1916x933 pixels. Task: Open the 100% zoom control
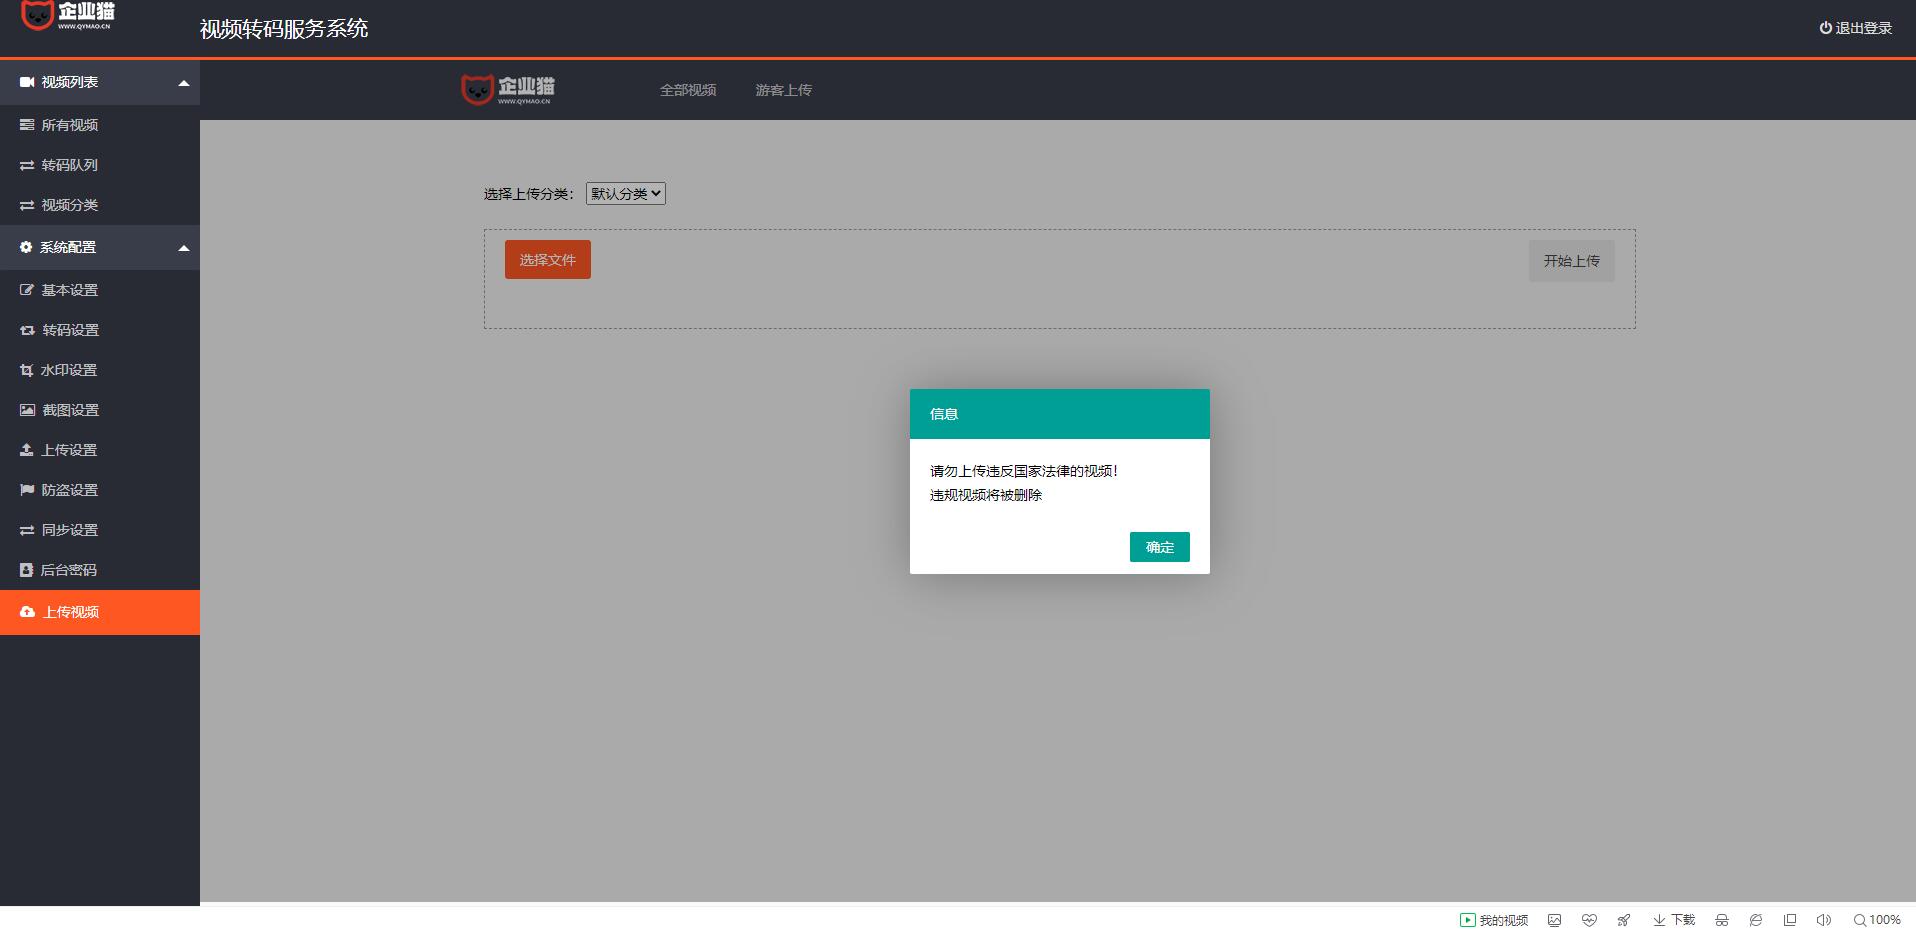[x=1876, y=920]
